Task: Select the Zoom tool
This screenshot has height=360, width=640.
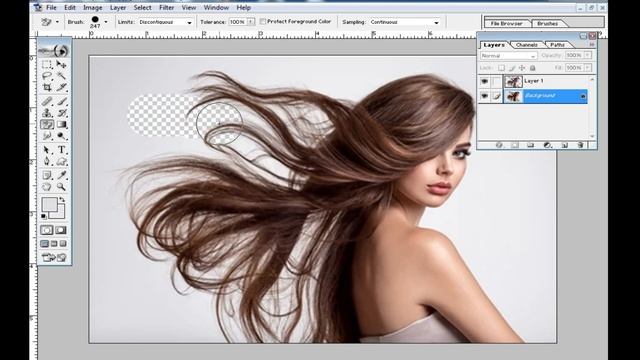Action: (x=61, y=187)
